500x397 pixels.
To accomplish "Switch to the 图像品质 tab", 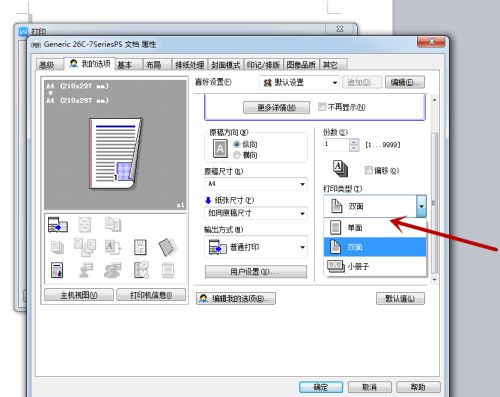I will coord(301,65).
